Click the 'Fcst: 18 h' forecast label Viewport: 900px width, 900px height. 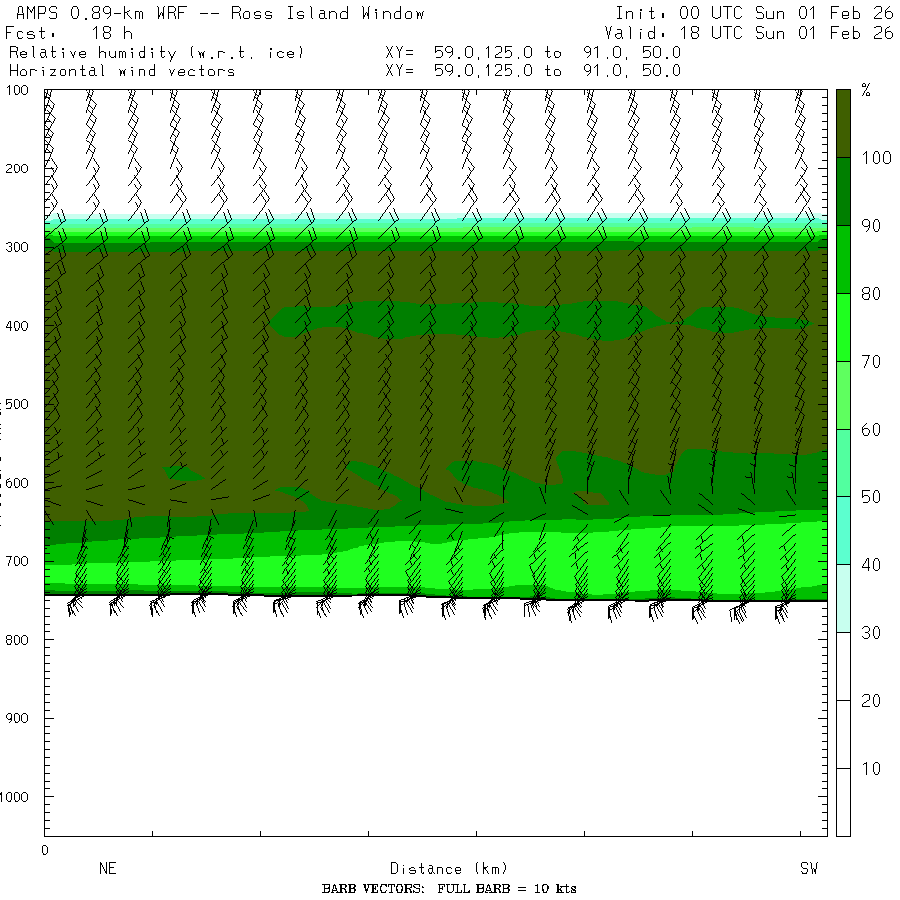point(69,33)
